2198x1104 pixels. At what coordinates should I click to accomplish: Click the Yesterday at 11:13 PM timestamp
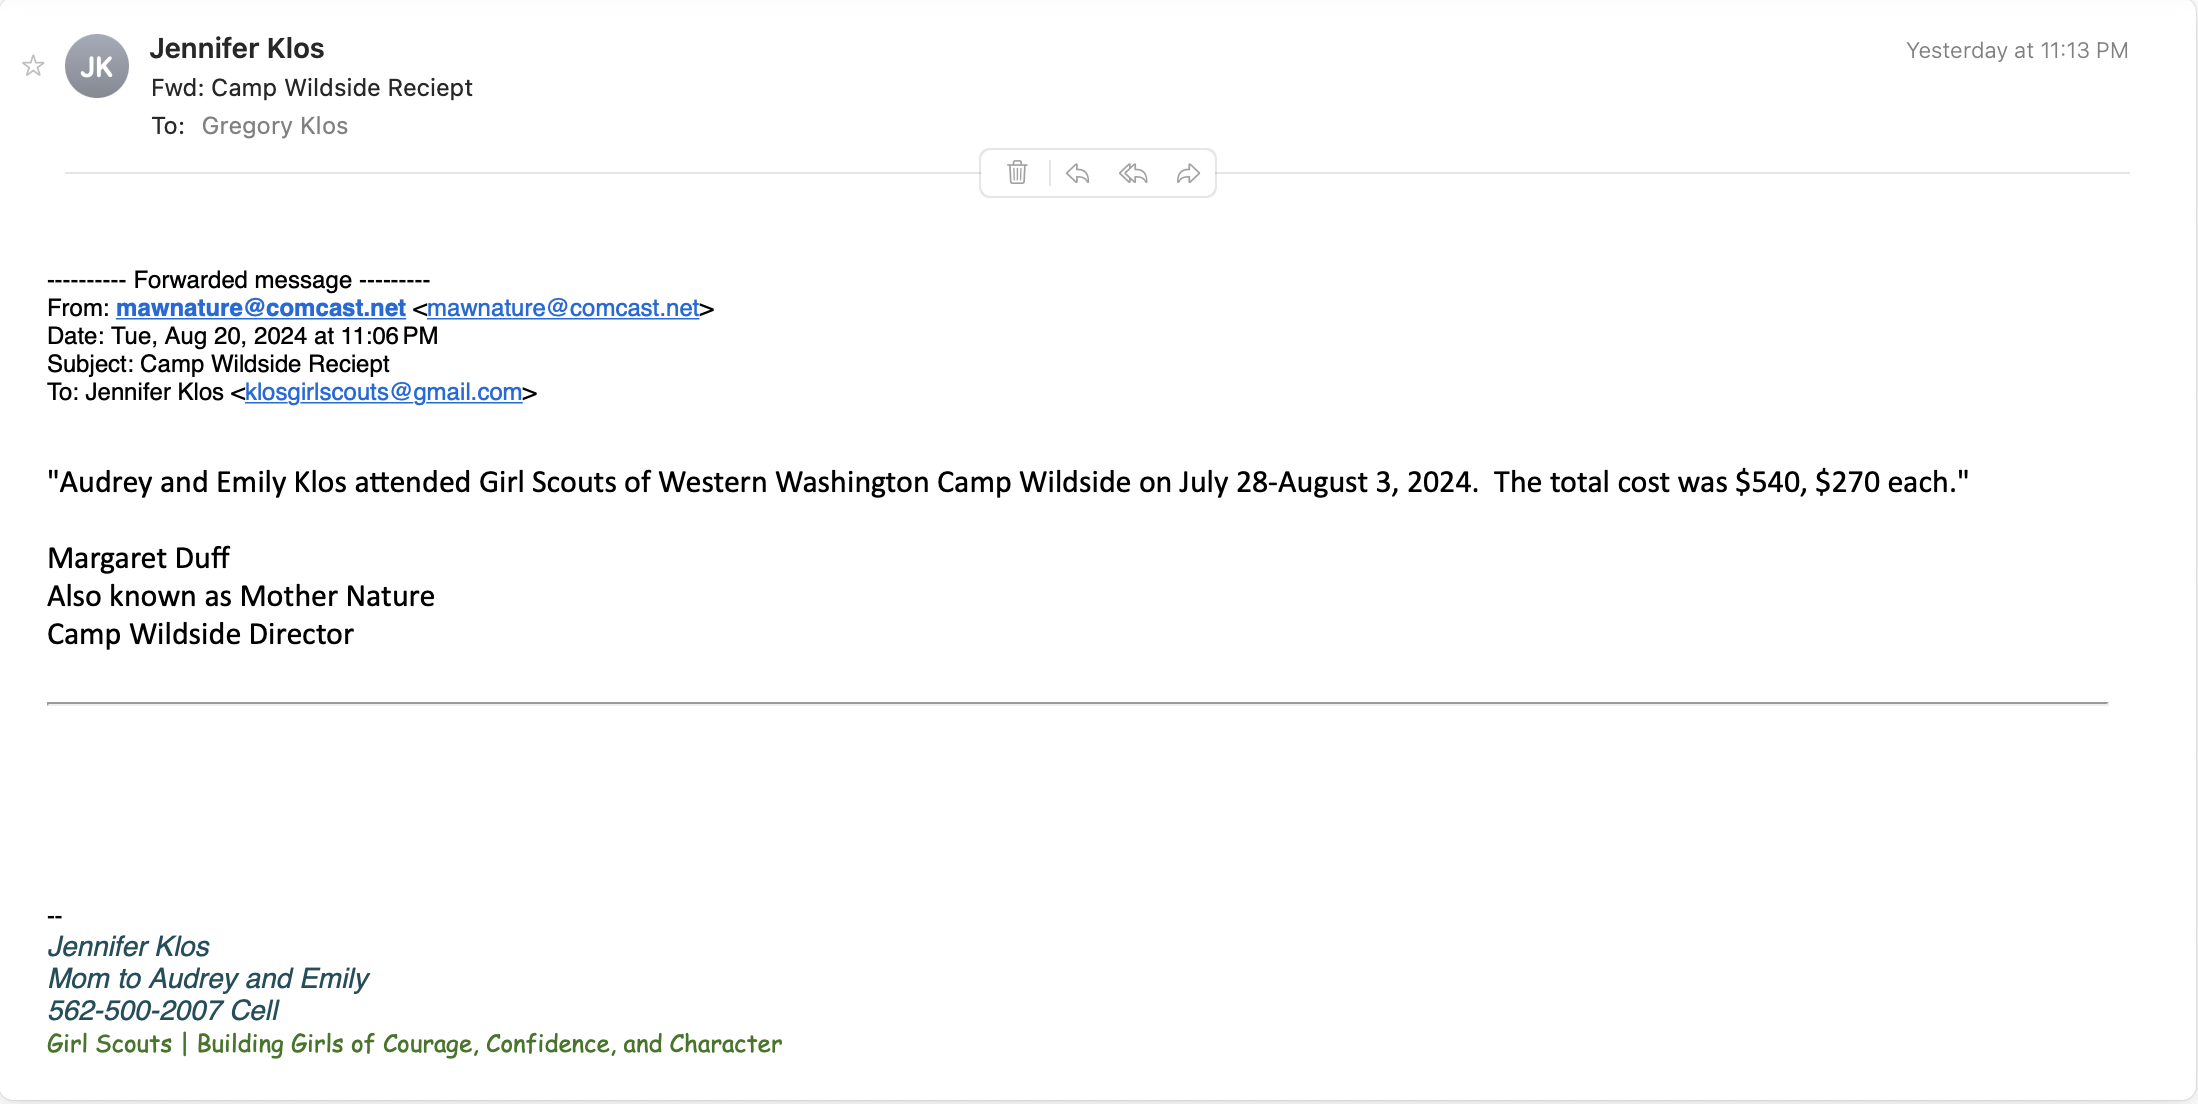[2016, 50]
